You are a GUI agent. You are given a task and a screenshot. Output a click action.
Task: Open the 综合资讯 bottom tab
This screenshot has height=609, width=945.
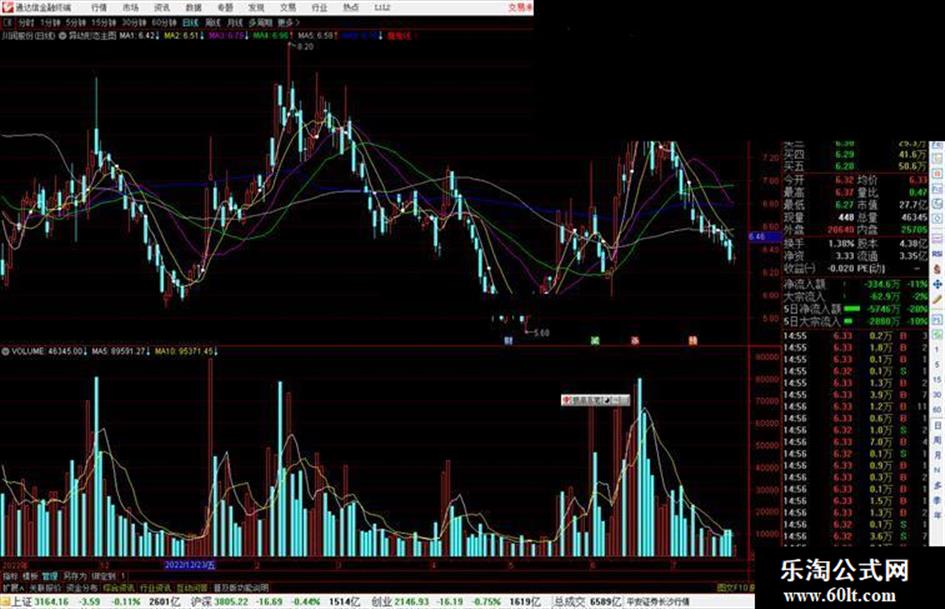point(119,587)
